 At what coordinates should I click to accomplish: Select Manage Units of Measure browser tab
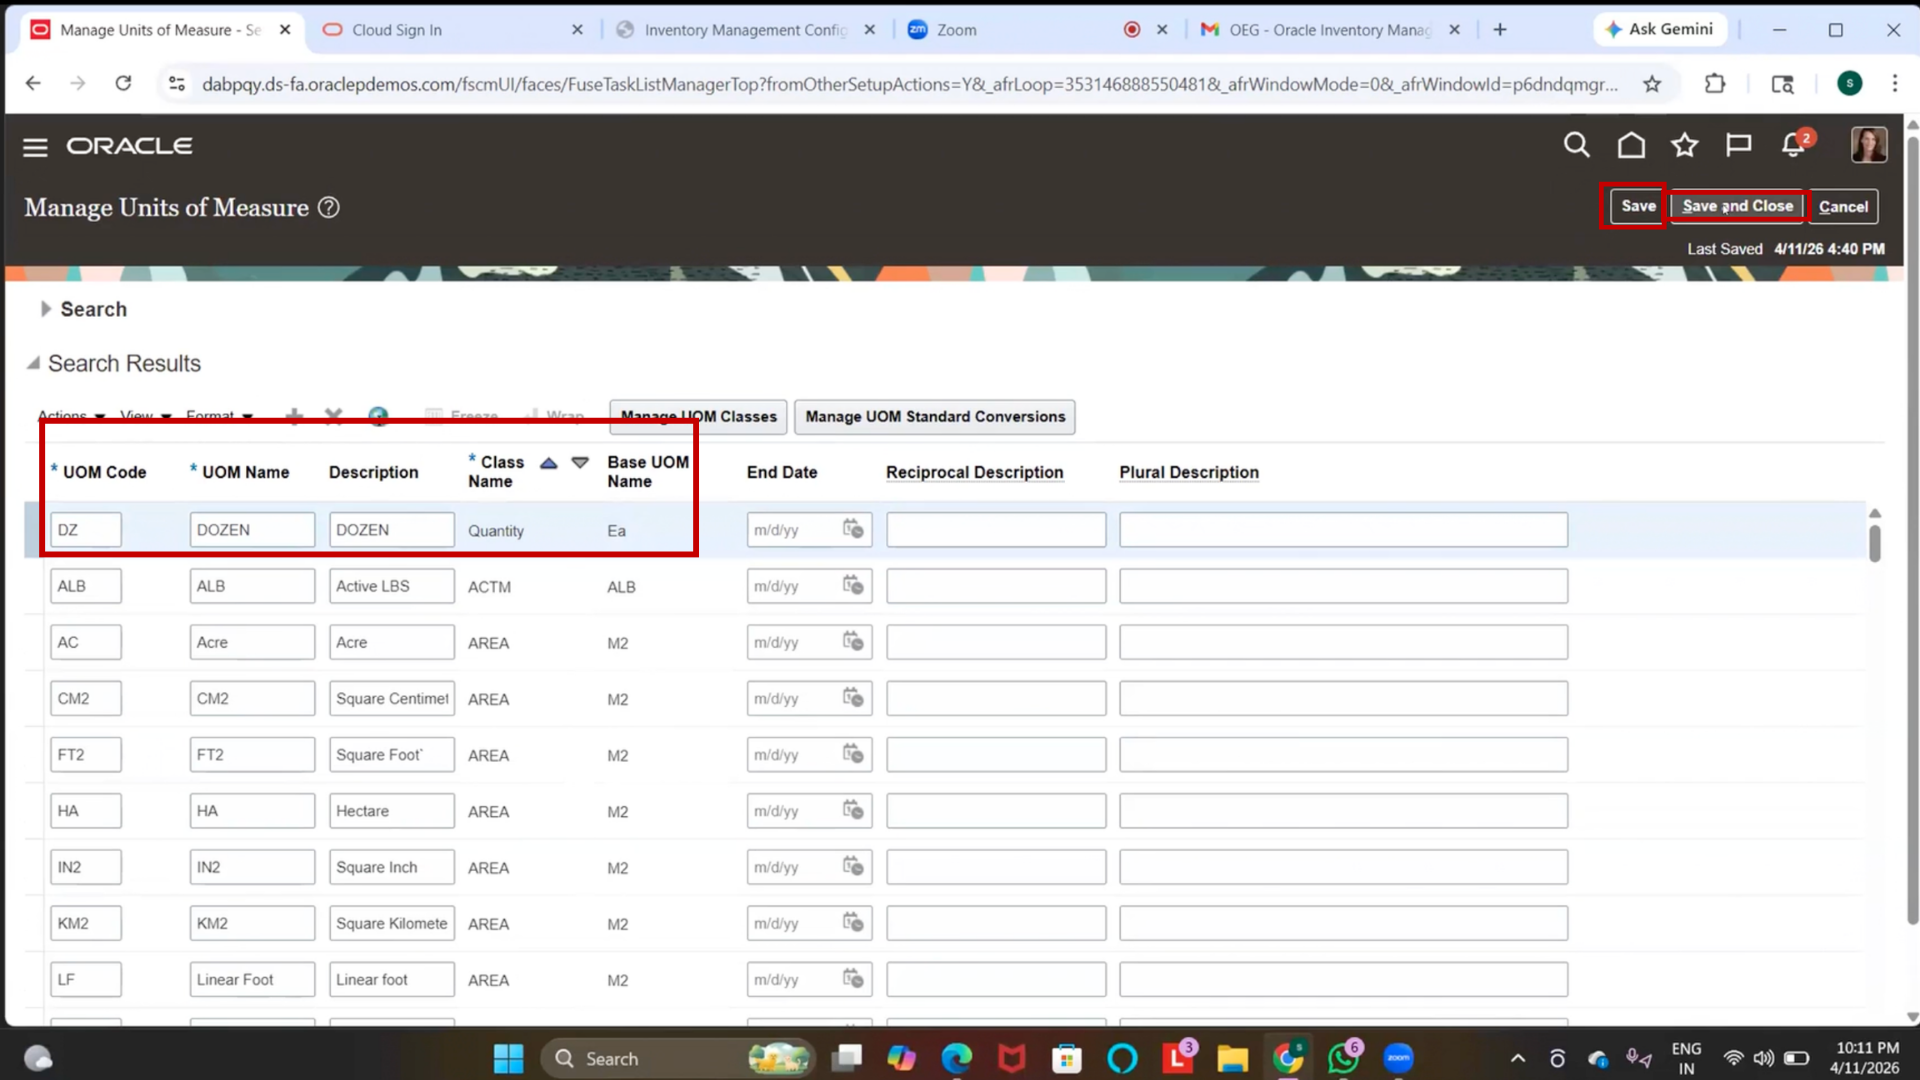click(160, 30)
